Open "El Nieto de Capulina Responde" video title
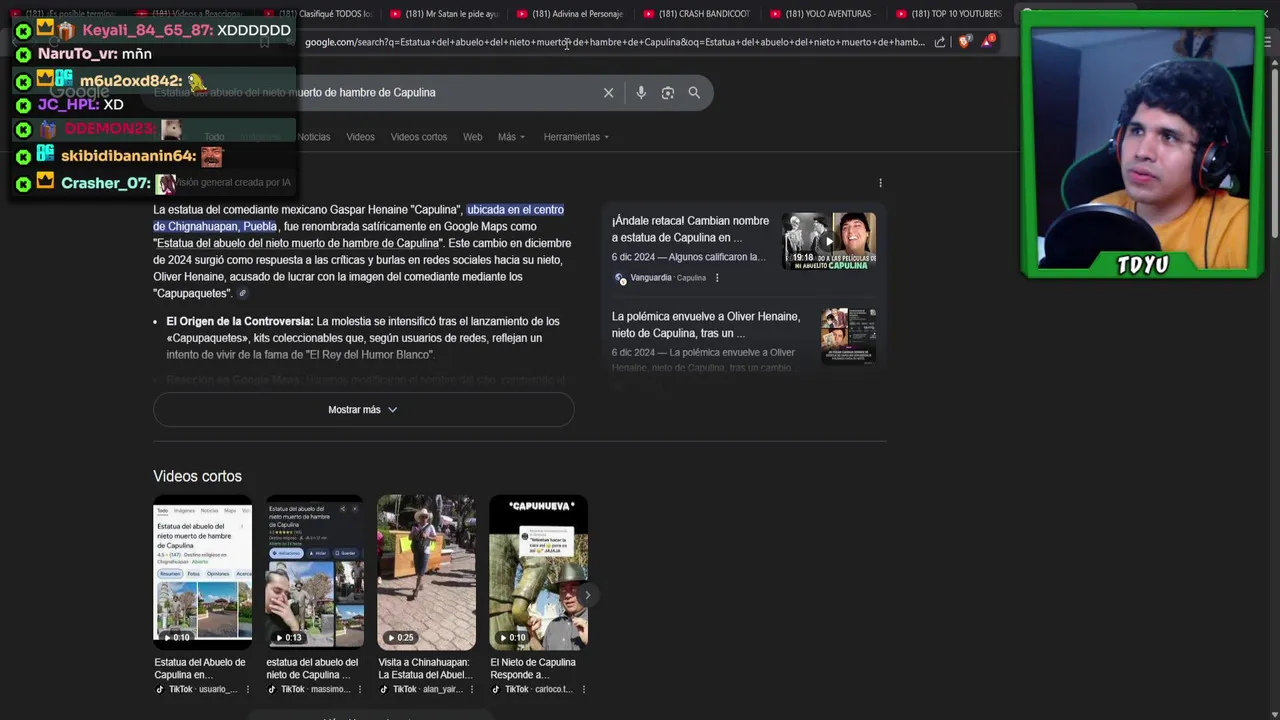This screenshot has height=720, width=1280. click(533, 668)
